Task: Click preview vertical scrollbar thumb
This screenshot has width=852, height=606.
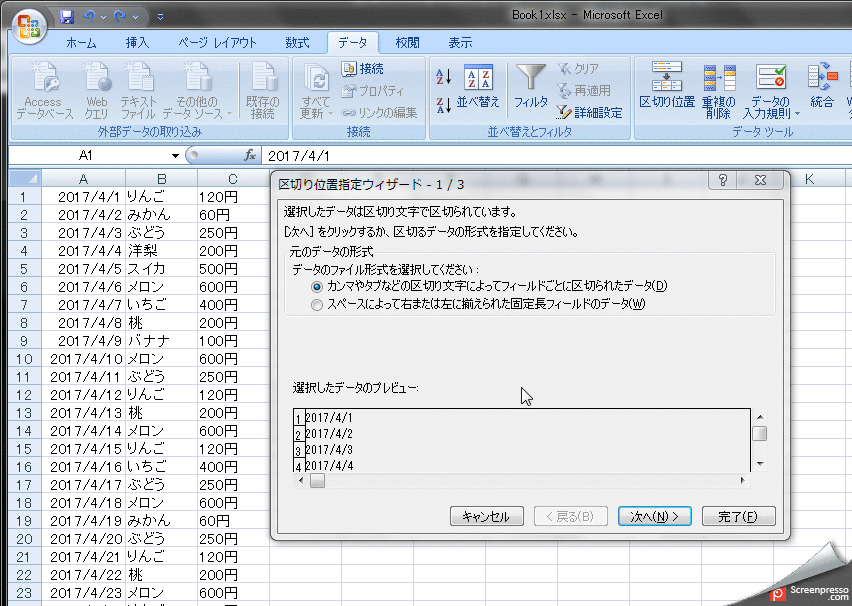Action: pyautogui.click(x=760, y=434)
